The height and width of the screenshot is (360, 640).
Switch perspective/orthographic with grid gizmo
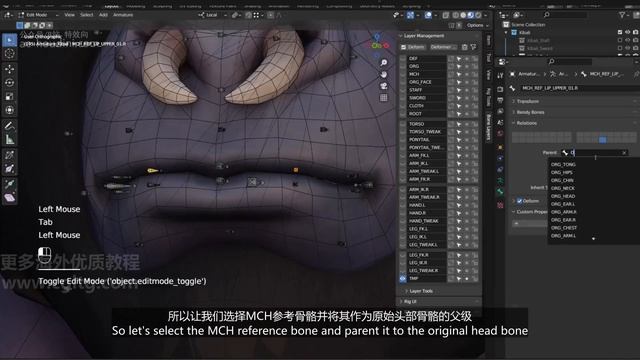pyautogui.click(x=384, y=98)
